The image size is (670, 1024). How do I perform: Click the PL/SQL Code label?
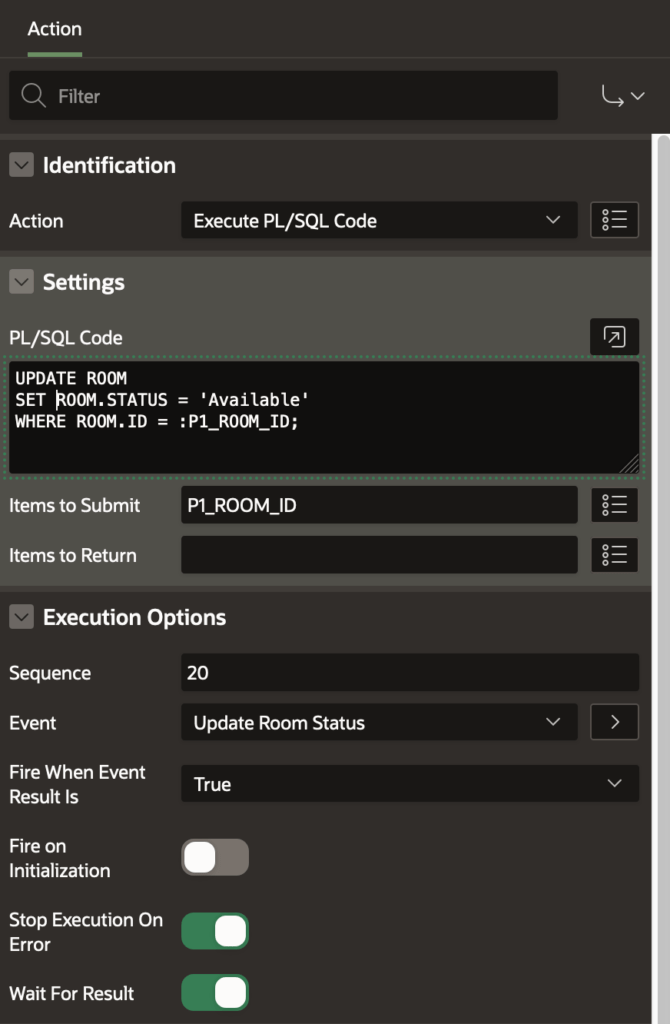pos(66,338)
